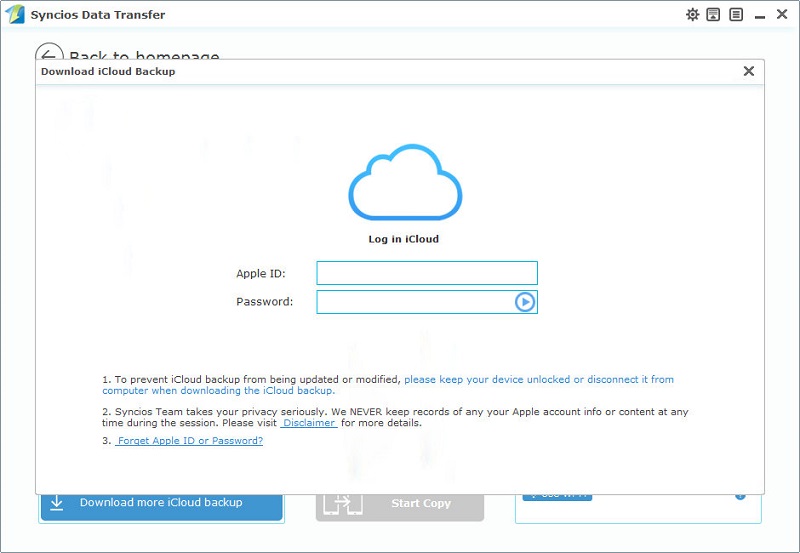Focus the Password input field
800x553 pixels.
pos(427,302)
